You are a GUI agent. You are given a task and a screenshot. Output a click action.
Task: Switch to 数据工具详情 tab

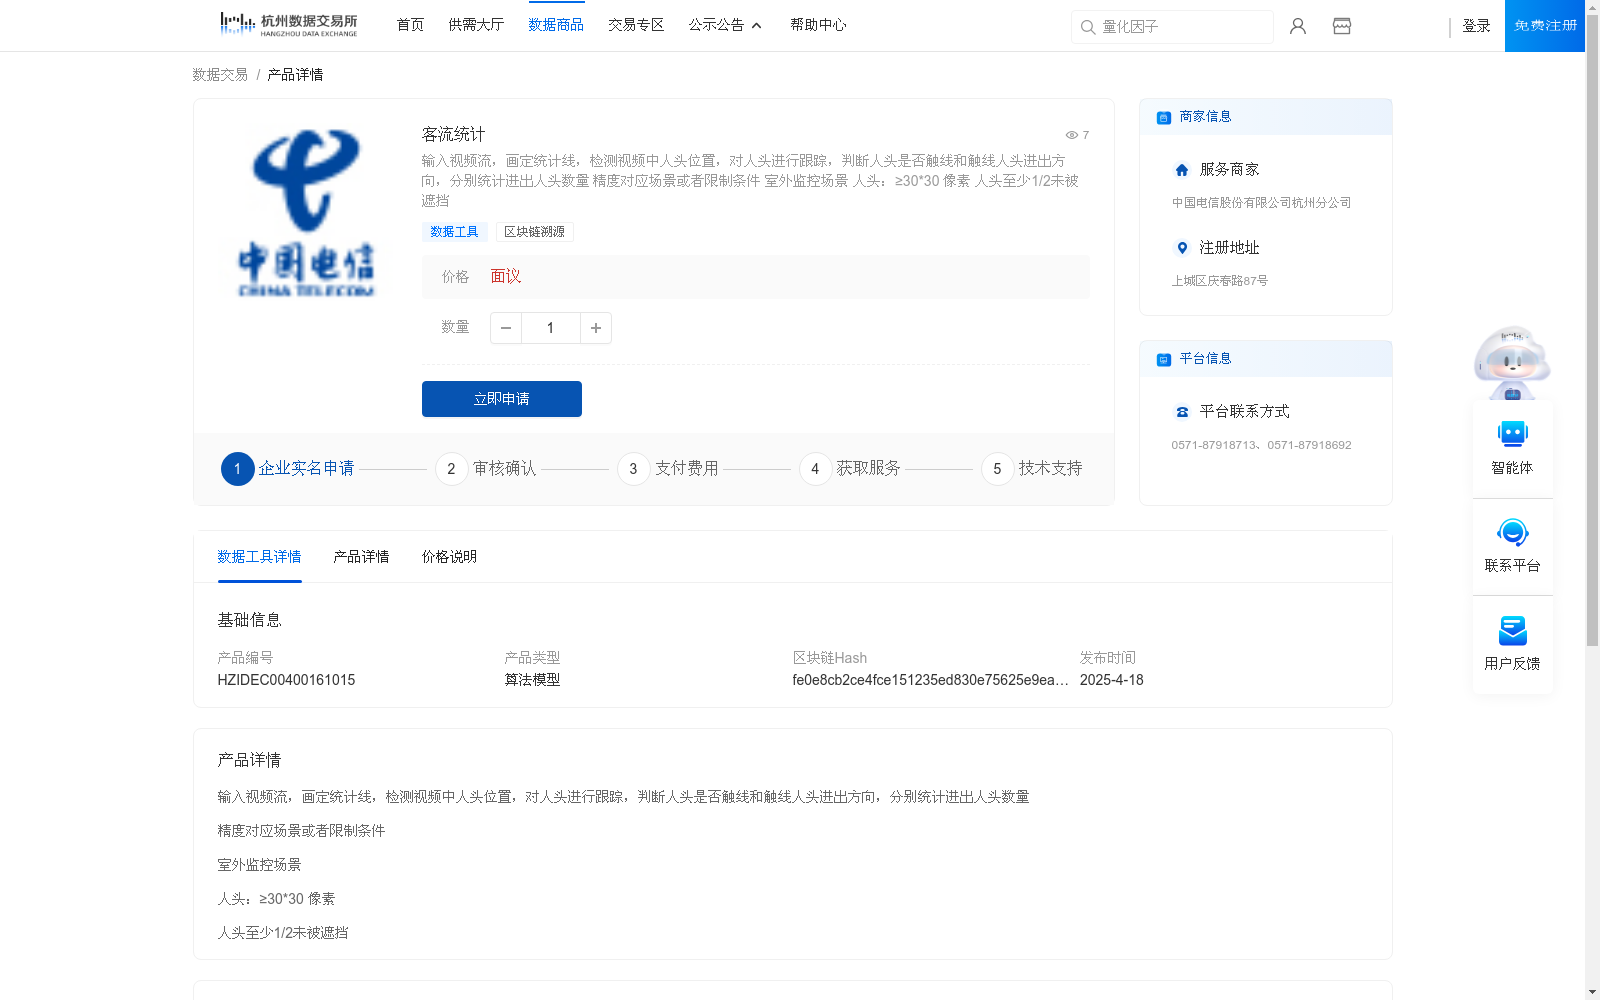pos(259,557)
